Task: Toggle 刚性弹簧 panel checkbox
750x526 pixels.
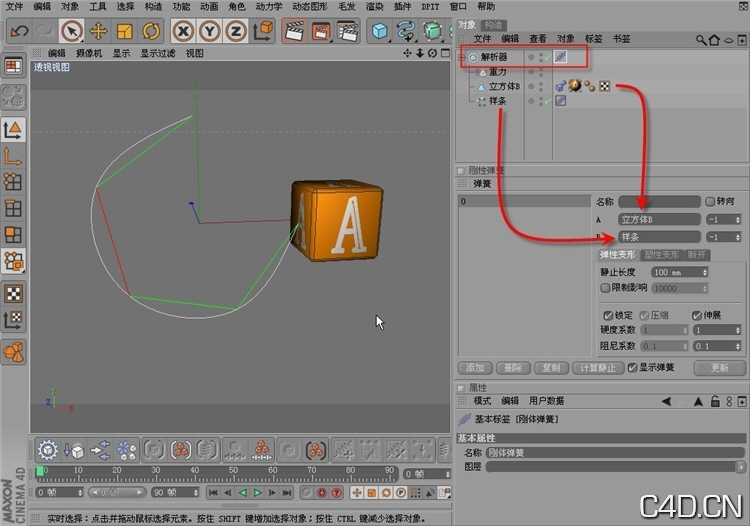Action: (x=461, y=171)
